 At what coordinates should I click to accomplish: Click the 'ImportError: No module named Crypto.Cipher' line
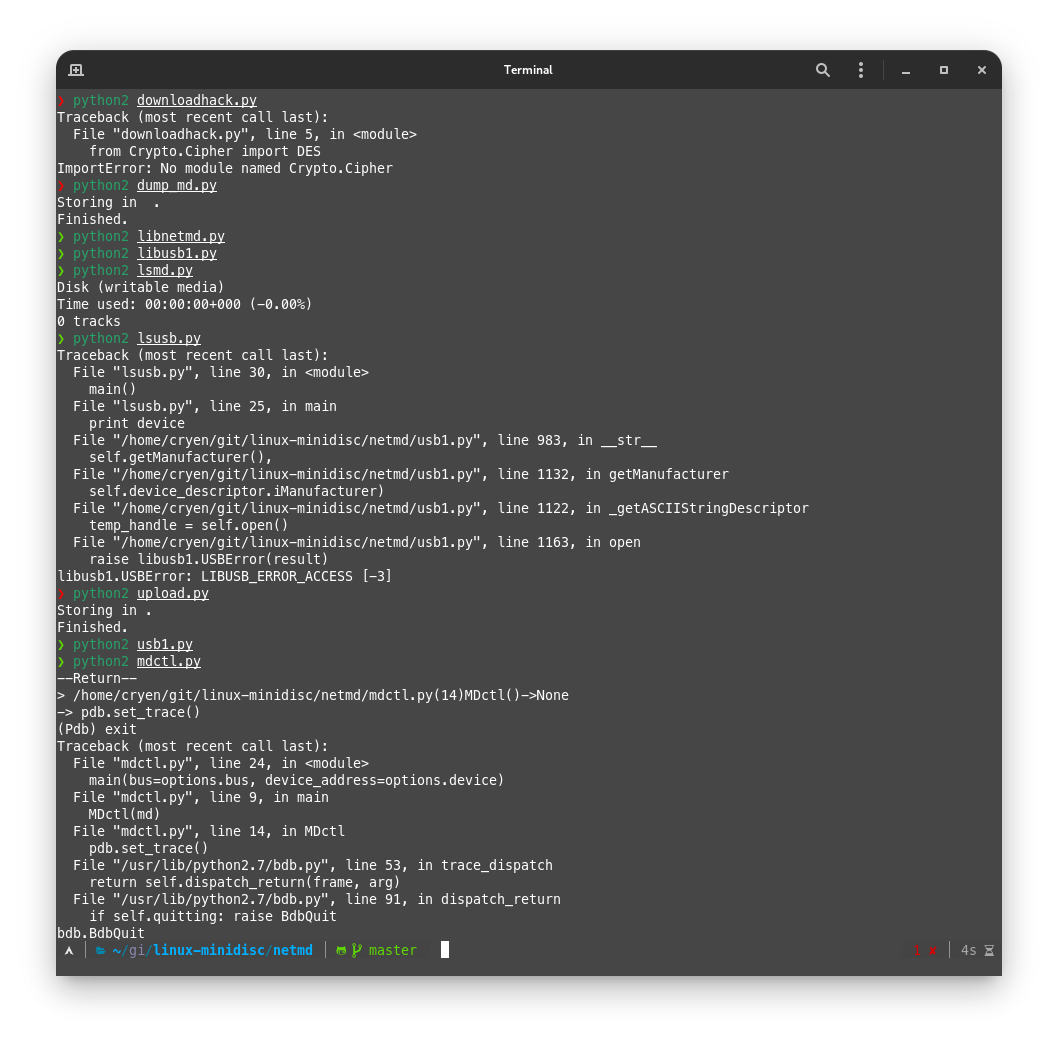point(225,169)
